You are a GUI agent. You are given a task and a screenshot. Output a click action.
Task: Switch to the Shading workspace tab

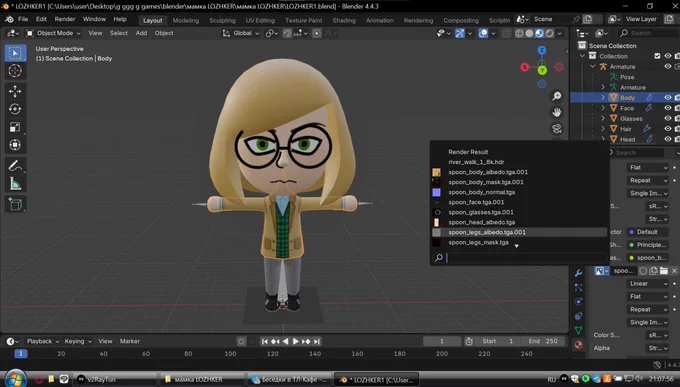344,20
